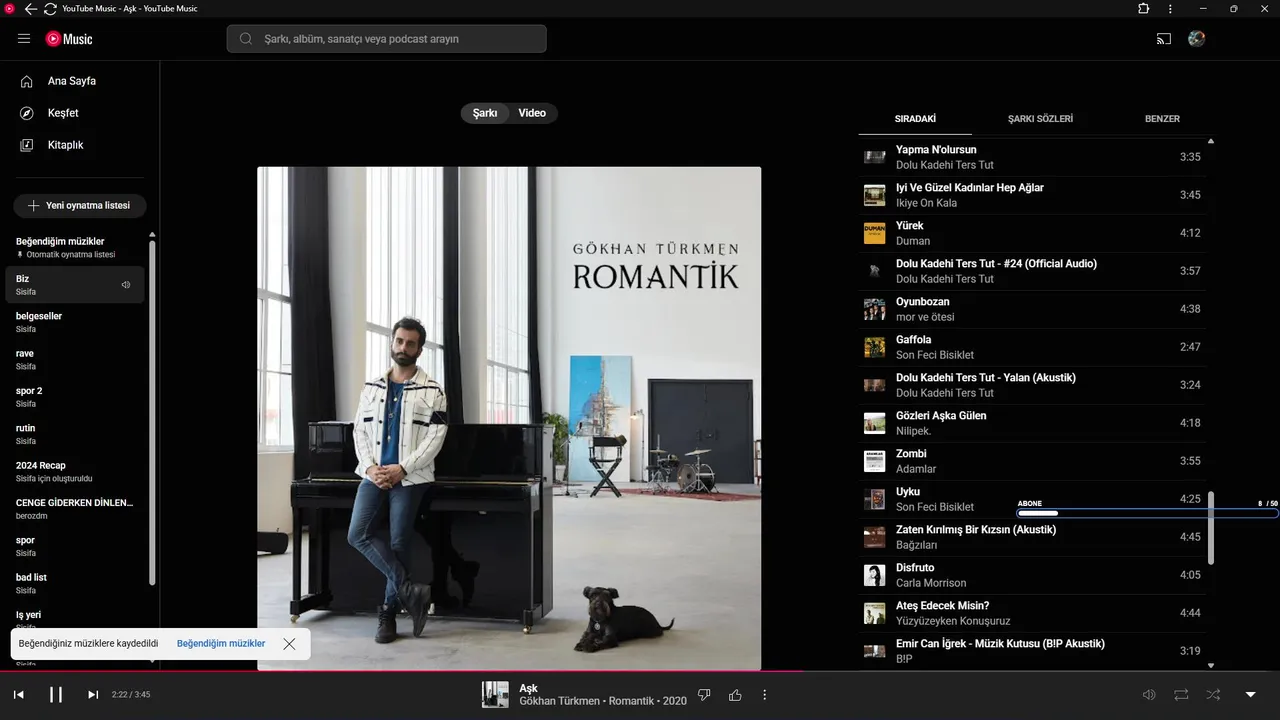Open the rave playlist
This screenshot has height=720, width=1280.
point(75,359)
